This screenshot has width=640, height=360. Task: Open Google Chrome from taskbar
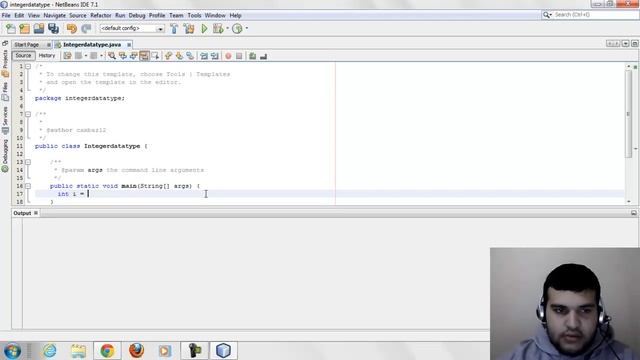(107, 351)
